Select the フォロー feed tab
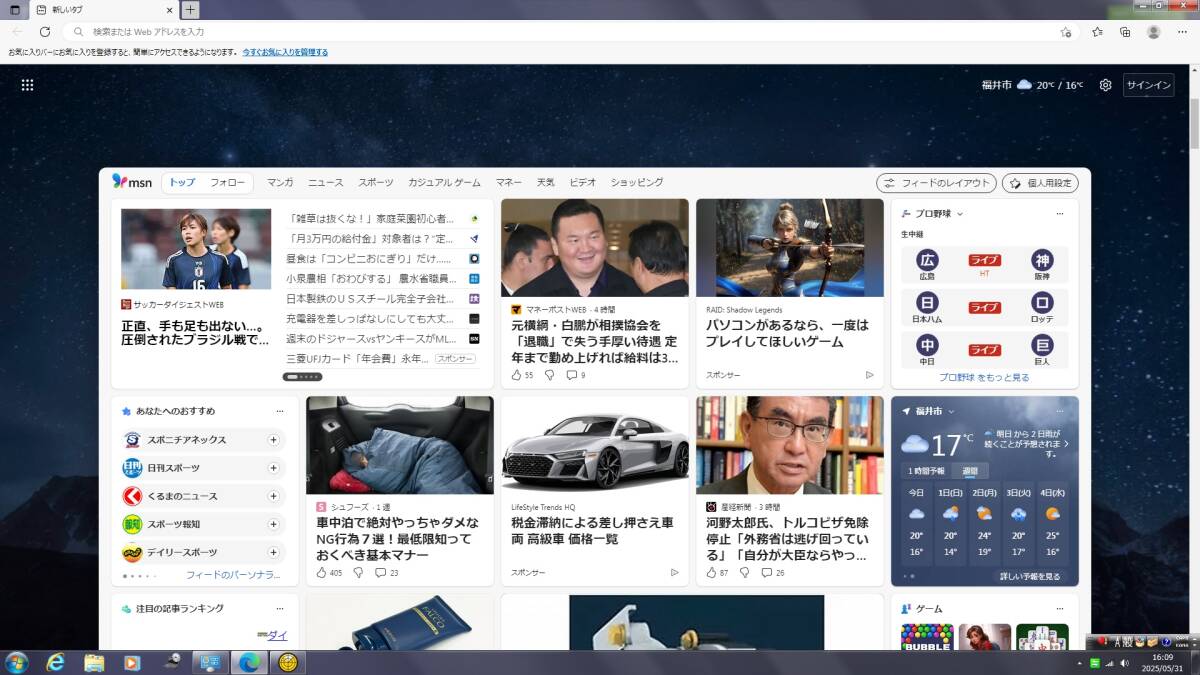The height and width of the screenshot is (675, 1200). [228, 183]
